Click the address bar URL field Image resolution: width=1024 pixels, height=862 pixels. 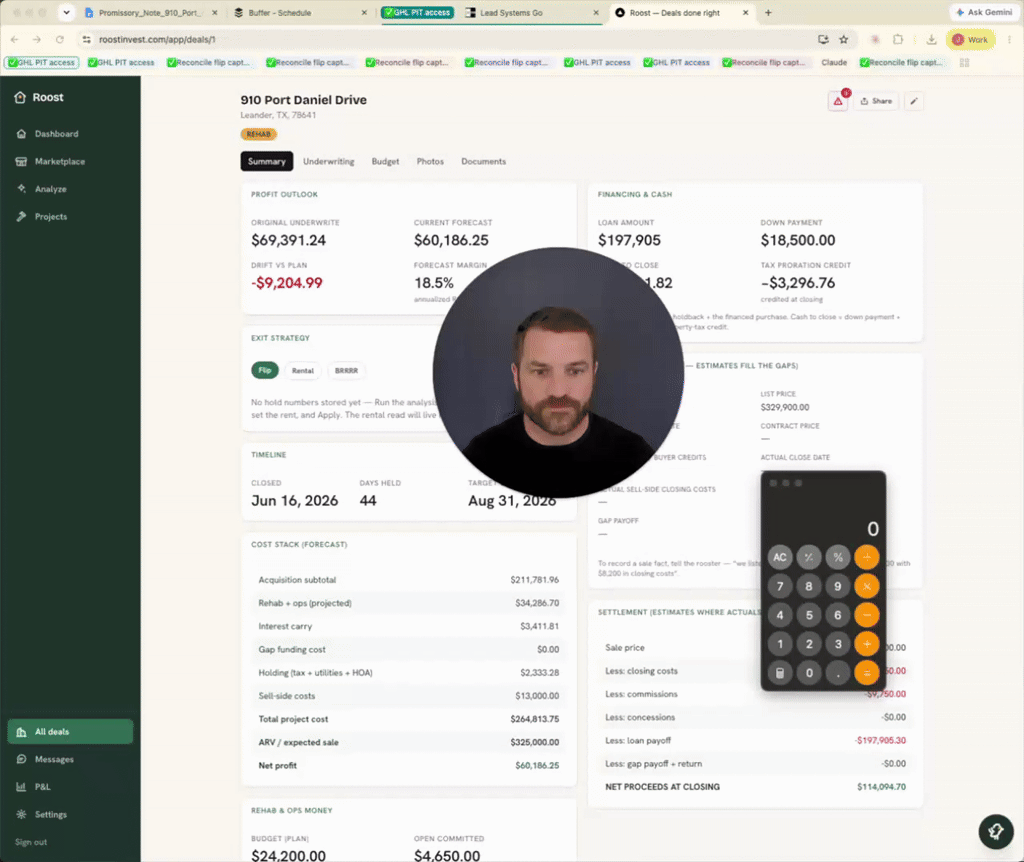click(x=451, y=39)
